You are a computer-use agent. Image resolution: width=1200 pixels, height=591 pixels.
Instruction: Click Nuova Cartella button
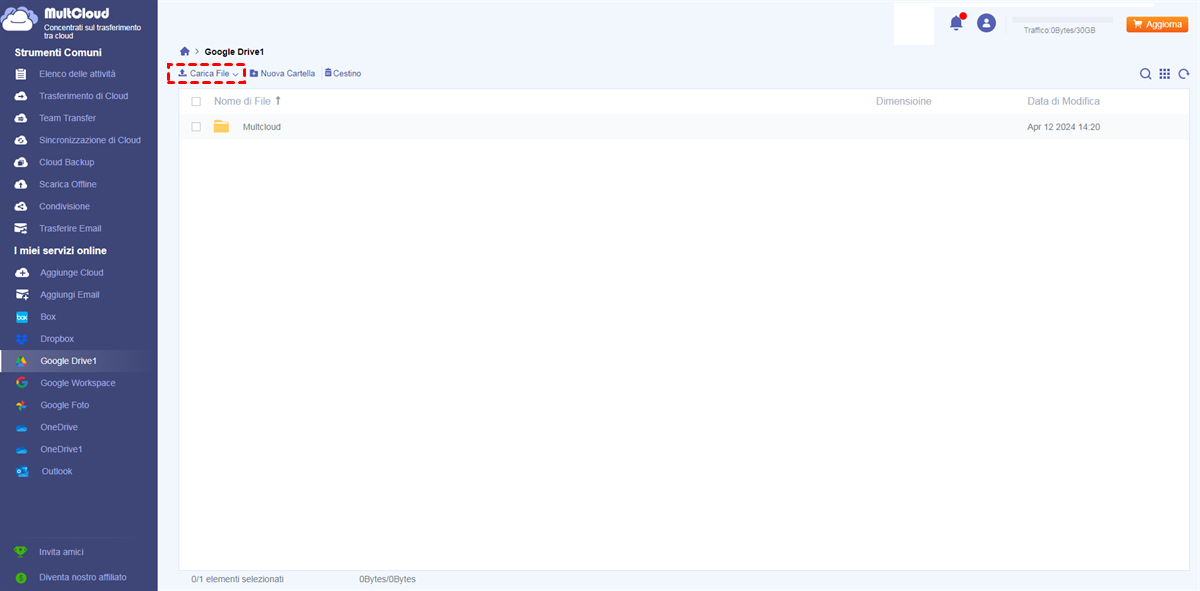(x=282, y=74)
